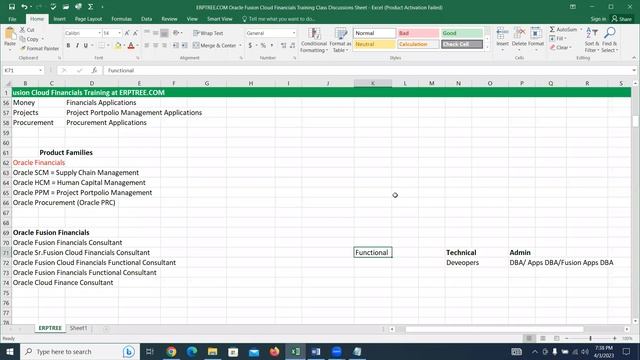This screenshot has width=640, height=360.
Task: Open the number format General dropdown
Action: point(293,33)
